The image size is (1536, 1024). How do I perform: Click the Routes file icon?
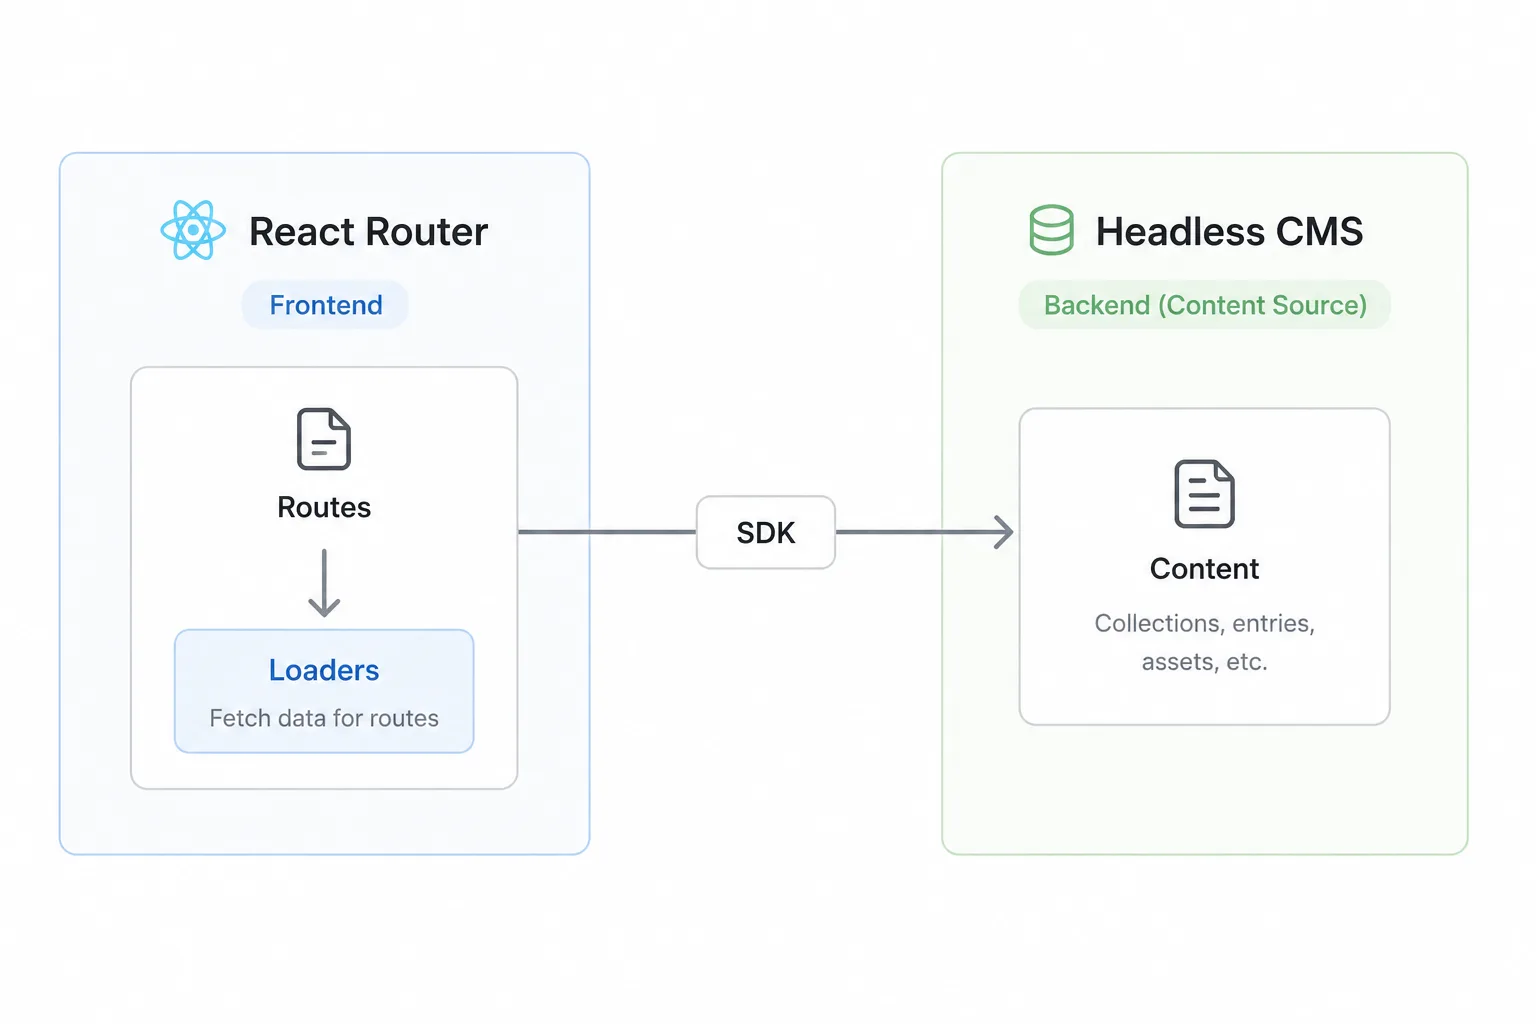[x=324, y=439]
